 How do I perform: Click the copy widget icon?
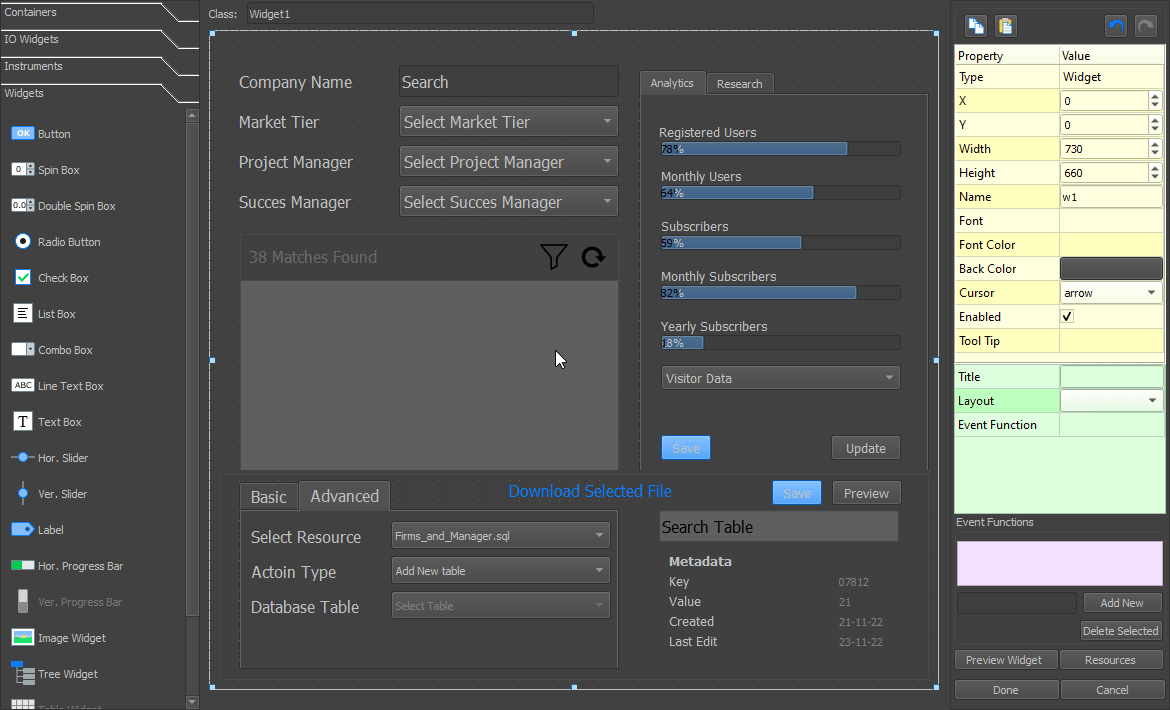click(974, 25)
